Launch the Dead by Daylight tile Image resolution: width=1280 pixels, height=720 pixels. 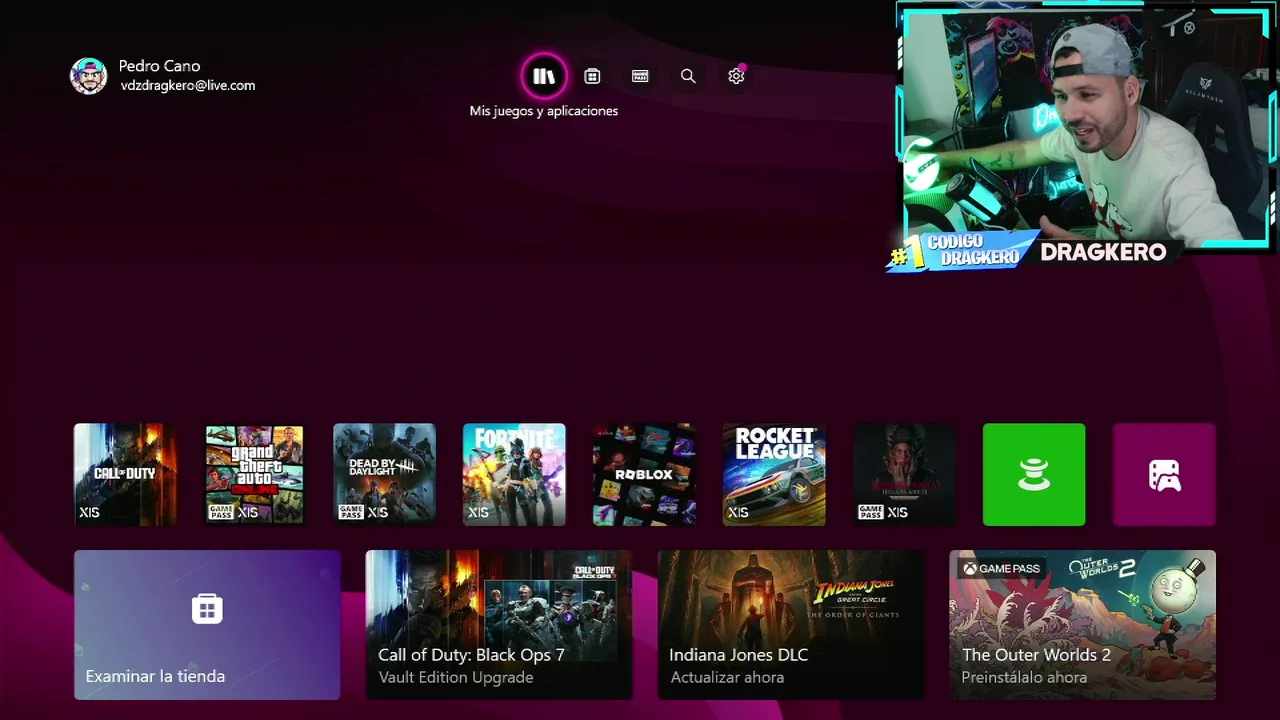(x=384, y=474)
